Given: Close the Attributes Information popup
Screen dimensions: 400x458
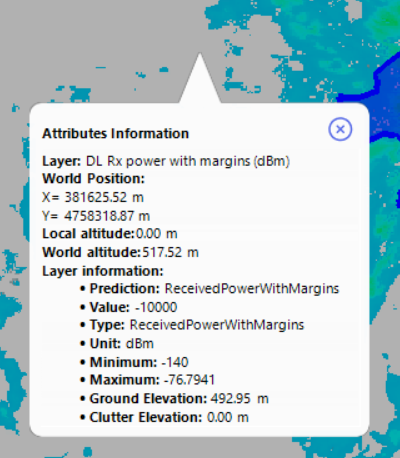Looking at the screenshot, I should (340, 129).
